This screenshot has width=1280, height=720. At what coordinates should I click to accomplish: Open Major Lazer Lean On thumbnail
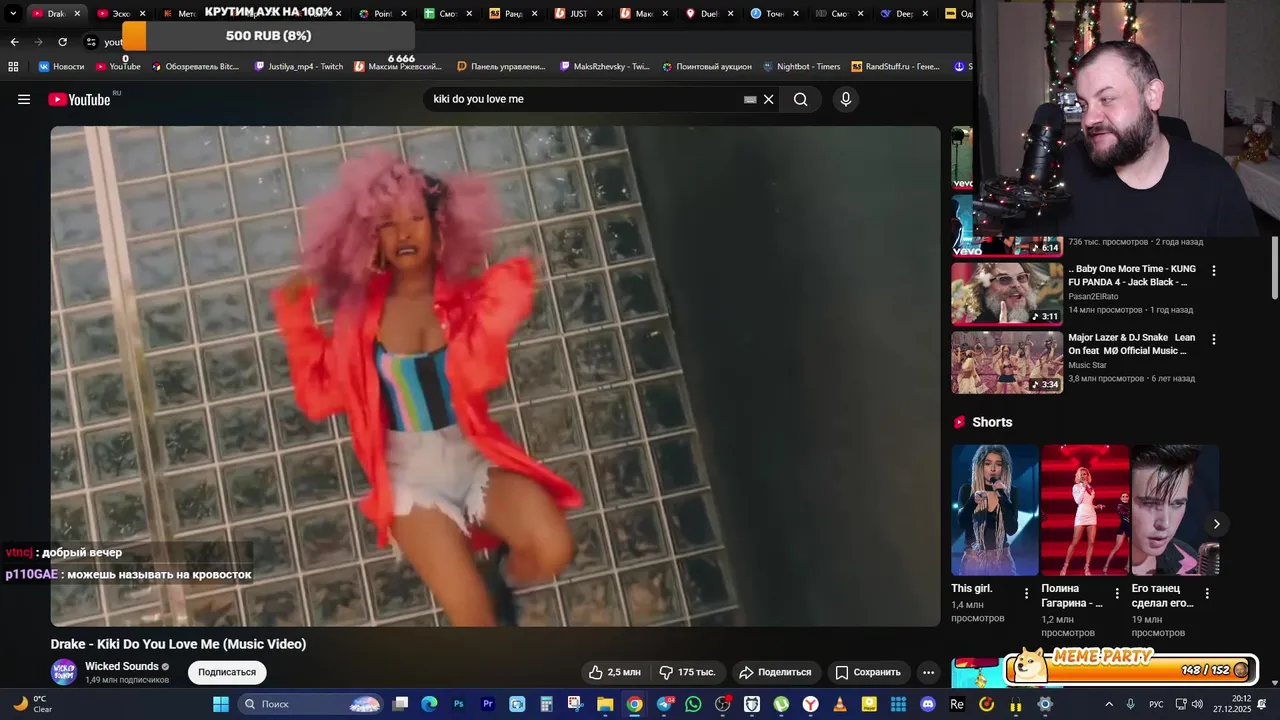point(1007,362)
